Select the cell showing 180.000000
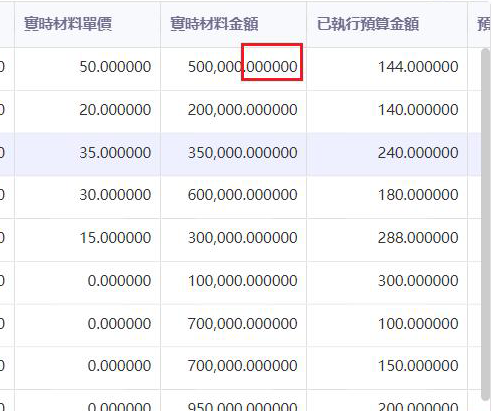 387,195
